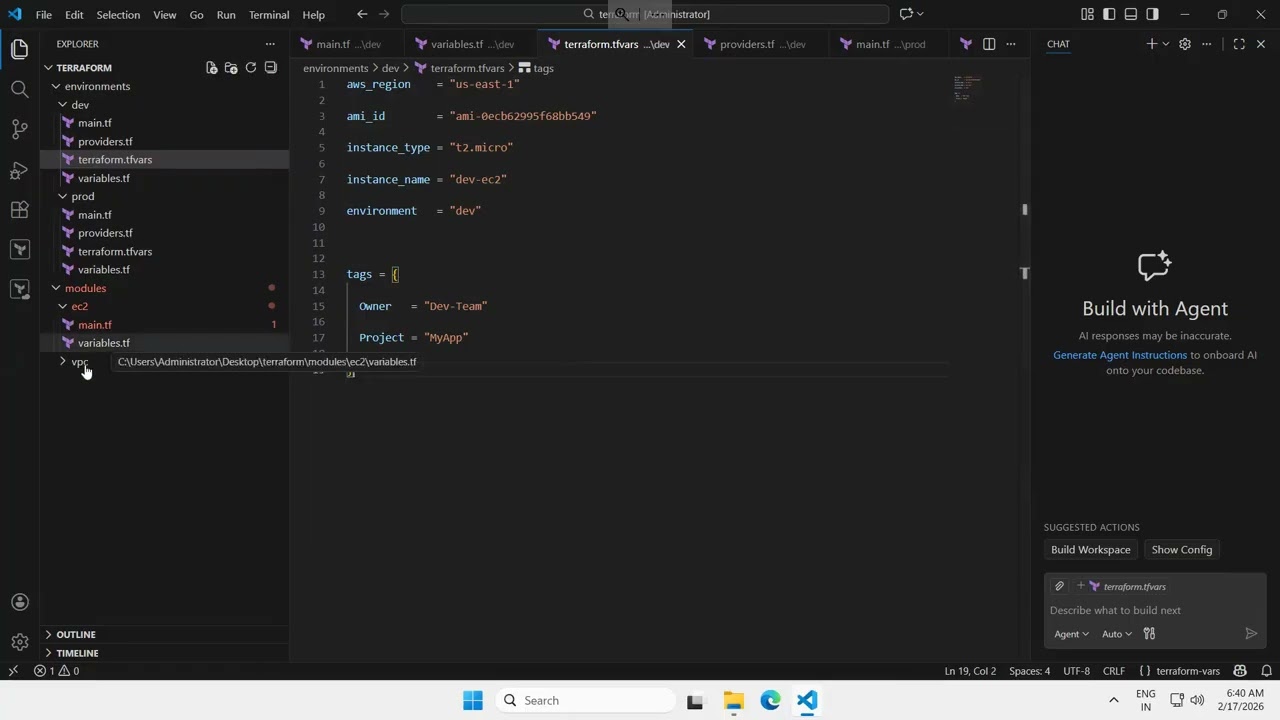The image size is (1280, 720).
Task: Collapse the prod folder
Action: (x=165, y=196)
